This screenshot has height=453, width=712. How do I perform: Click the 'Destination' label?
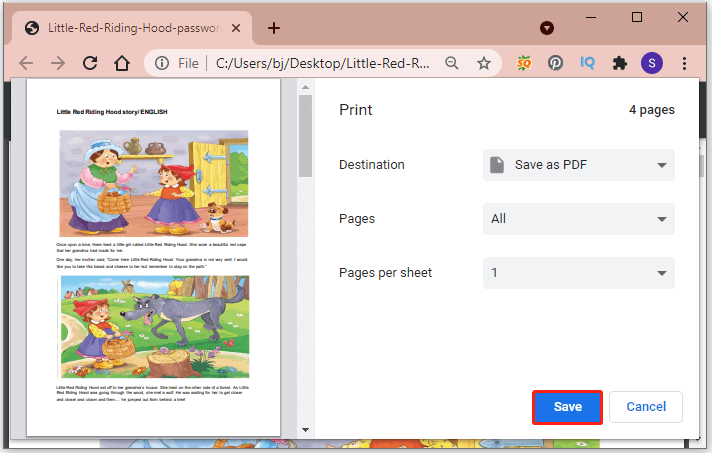[x=371, y=165]
